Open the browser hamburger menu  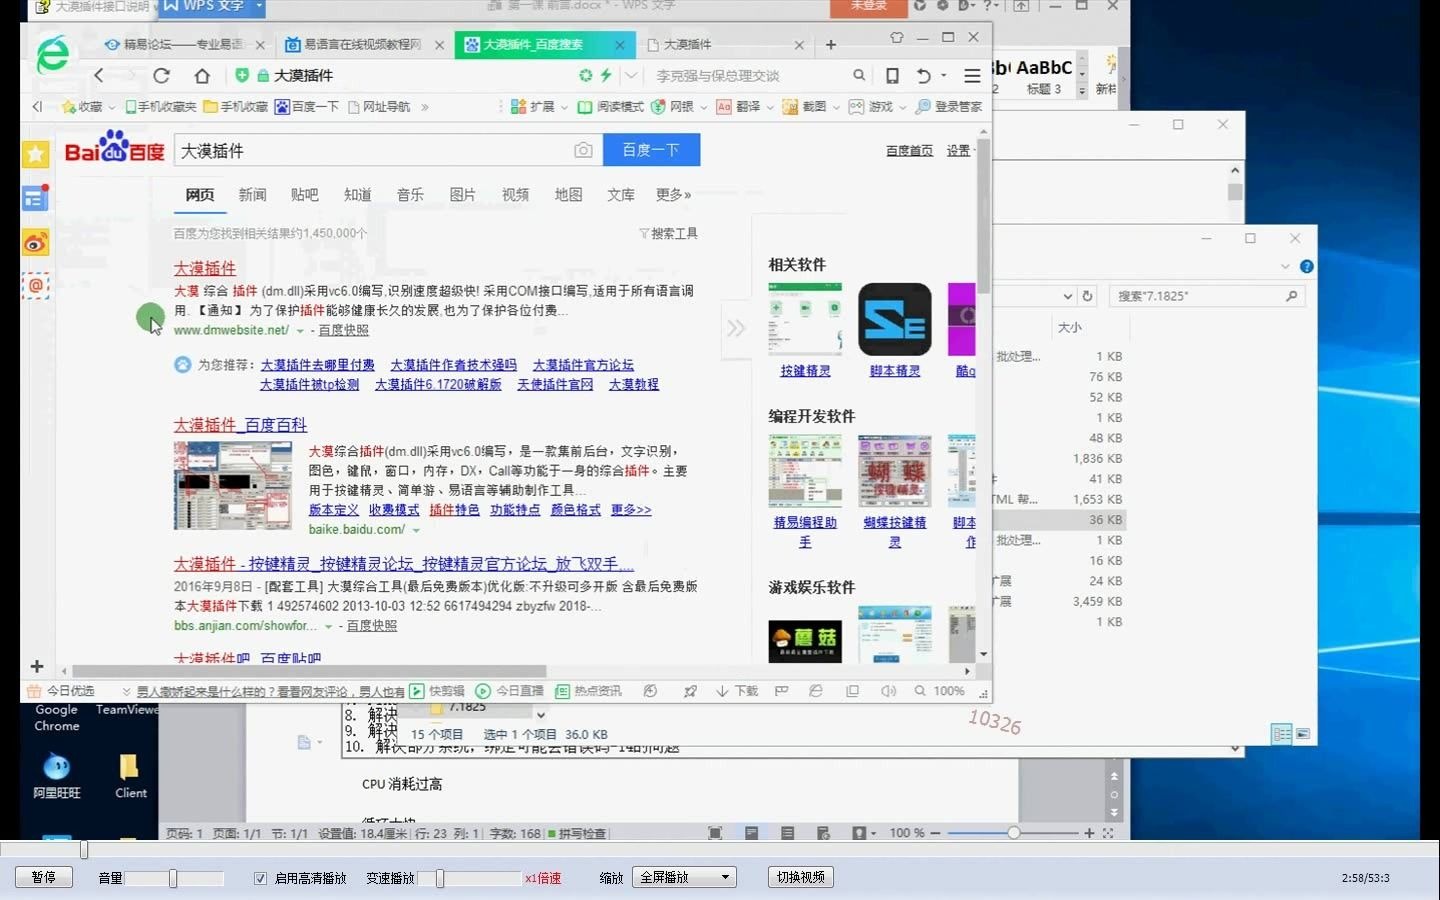[971, 75]
